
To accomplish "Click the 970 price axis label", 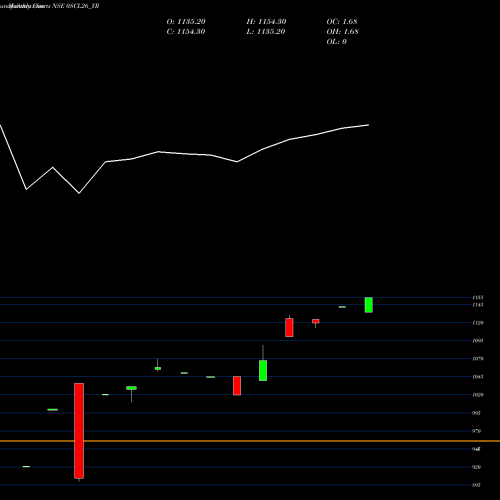I will pos(477,431).
